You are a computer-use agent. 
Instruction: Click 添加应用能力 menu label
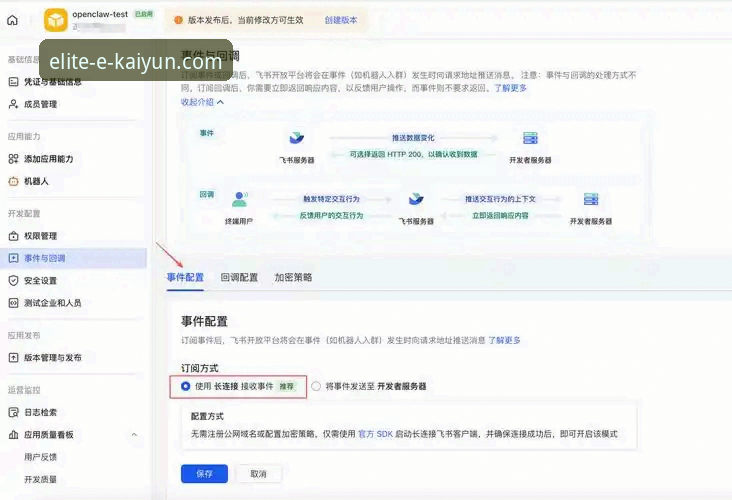pos(49,159)
